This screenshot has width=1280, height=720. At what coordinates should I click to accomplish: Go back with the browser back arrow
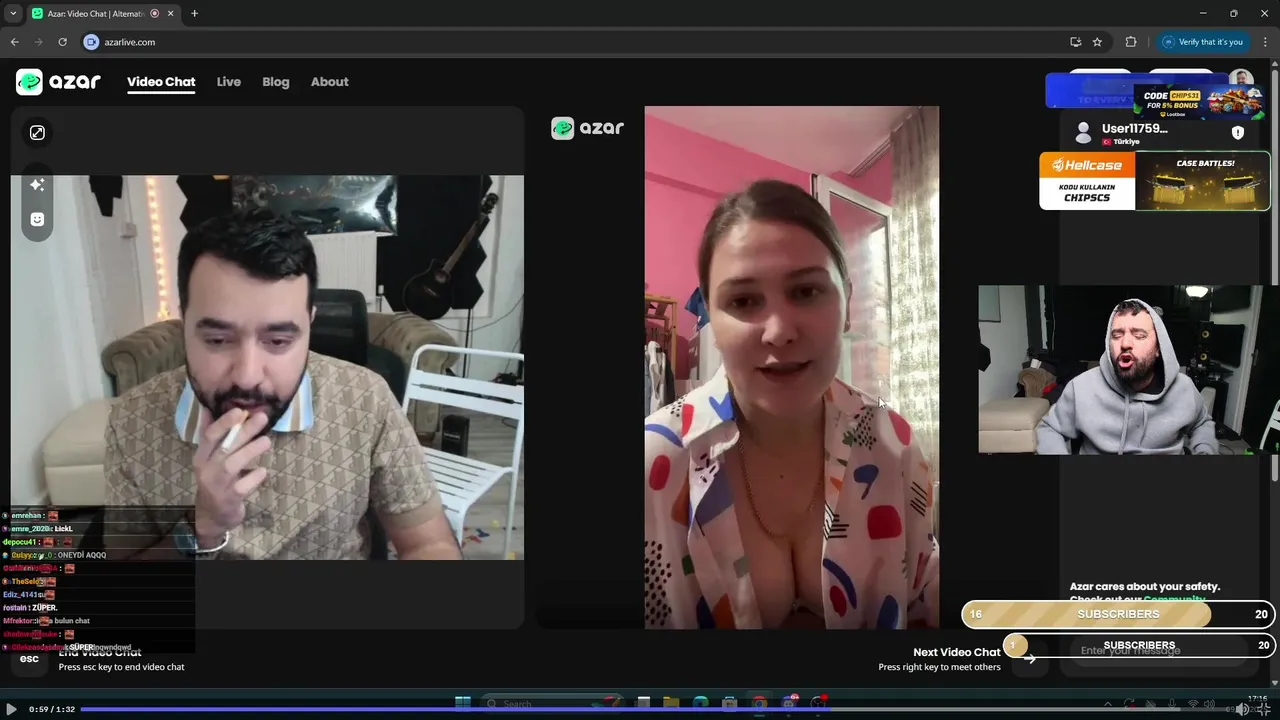(x=15, y=42)
